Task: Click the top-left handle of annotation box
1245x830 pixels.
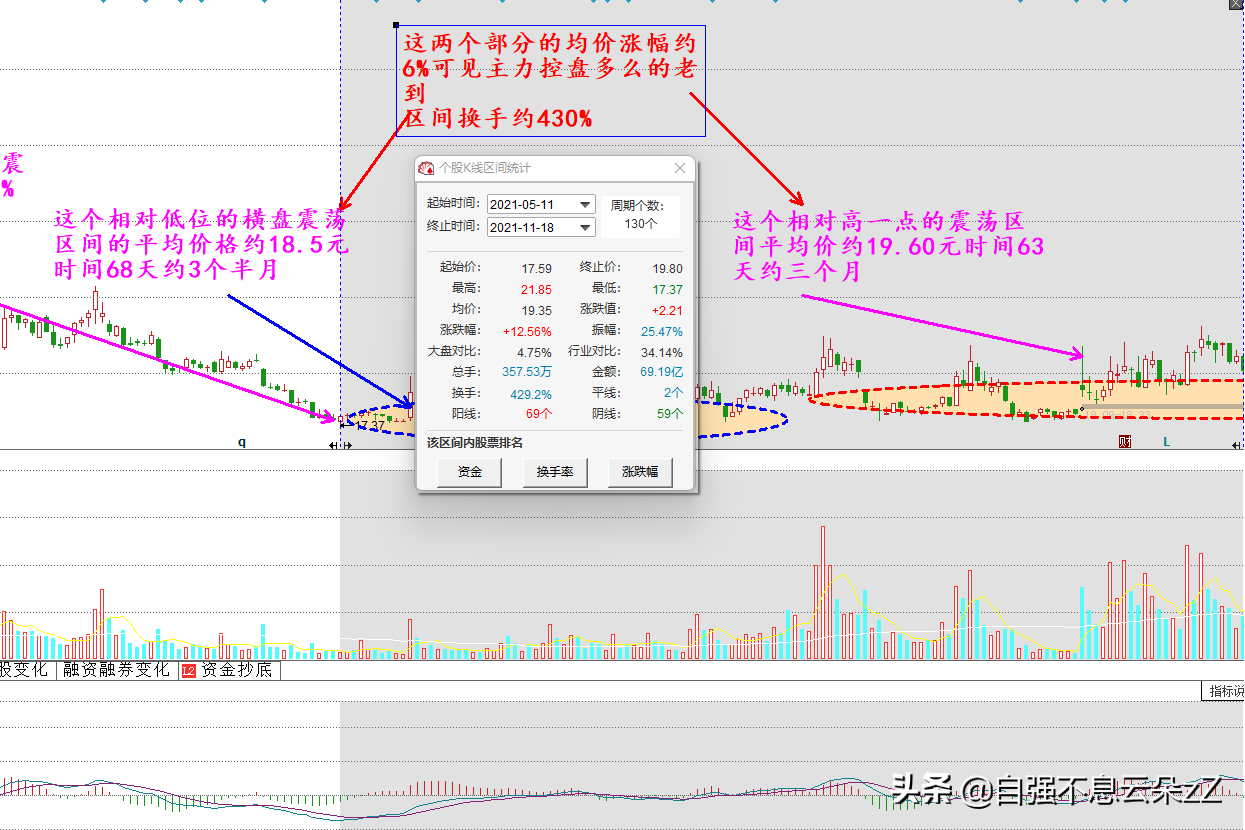Action: [397, 26]
